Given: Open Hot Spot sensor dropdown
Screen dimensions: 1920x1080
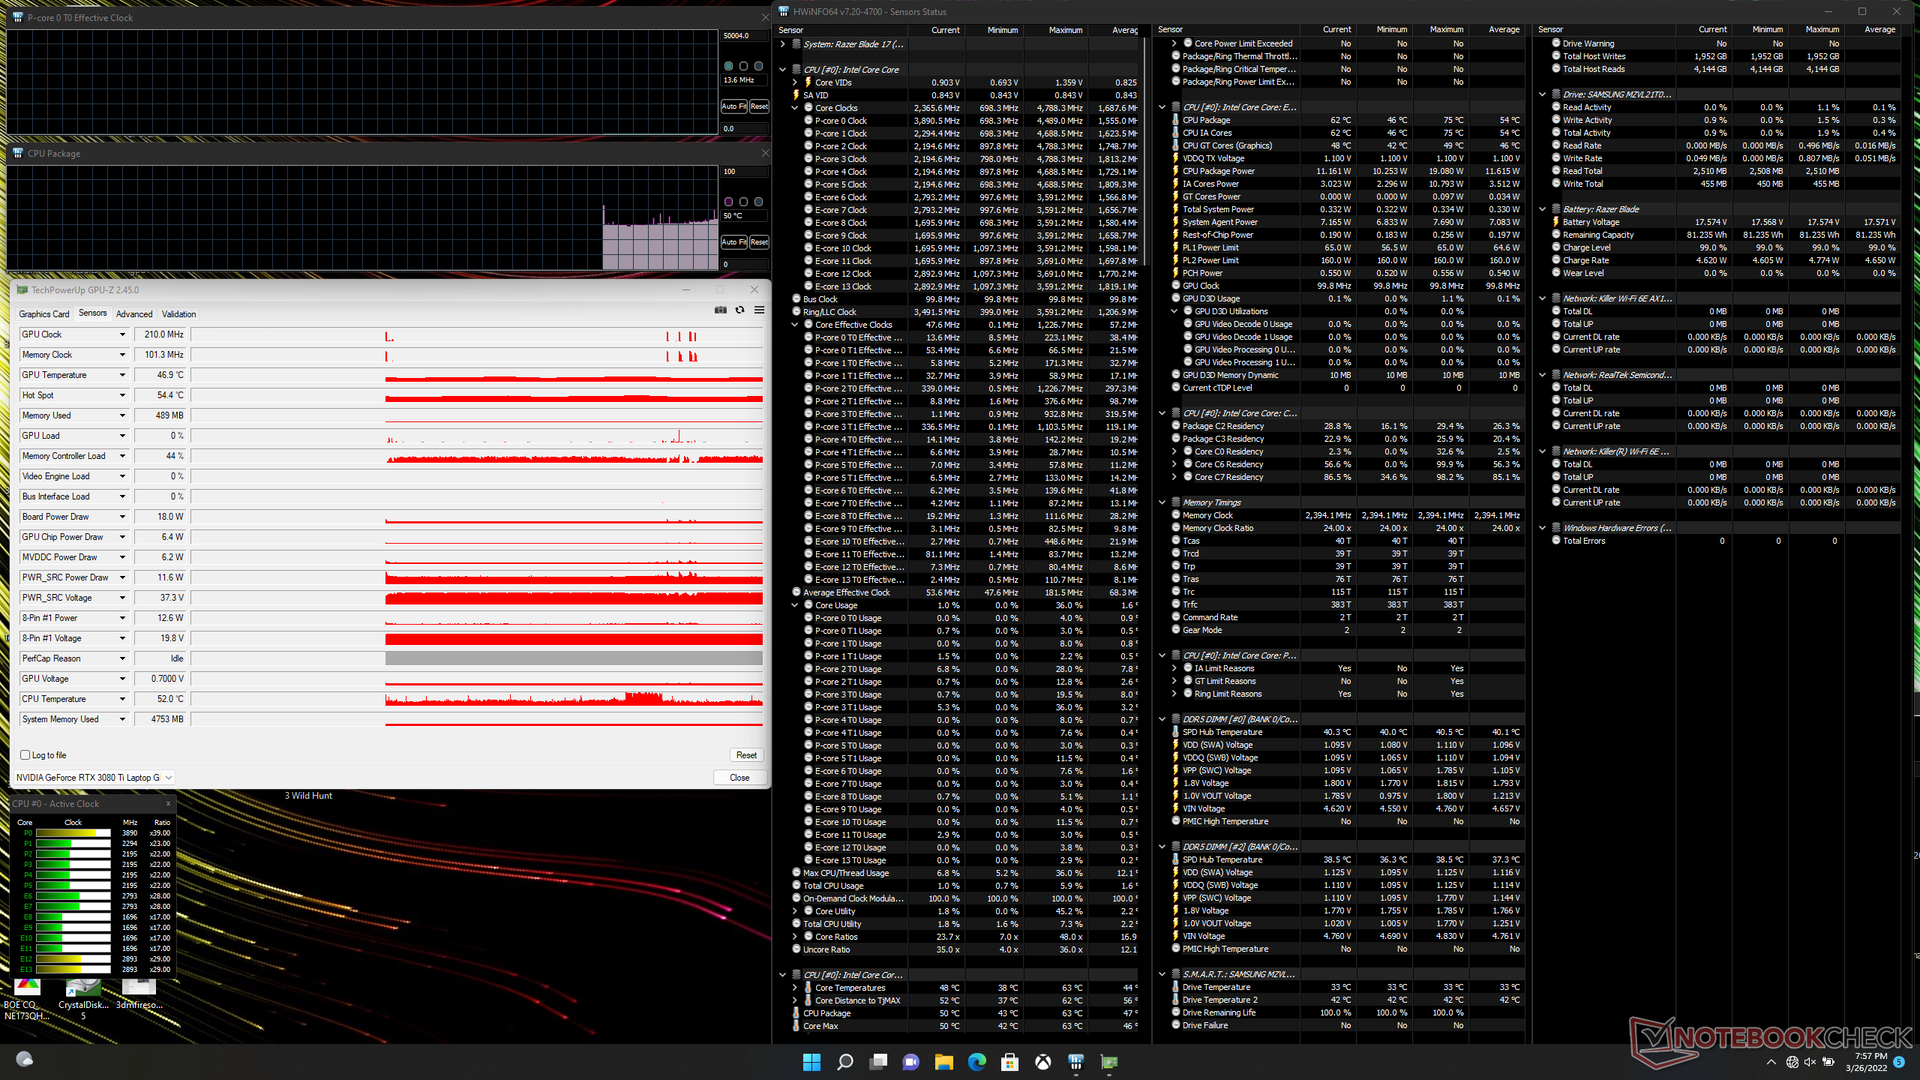Looking at the screenshot, I should (122, 395).
